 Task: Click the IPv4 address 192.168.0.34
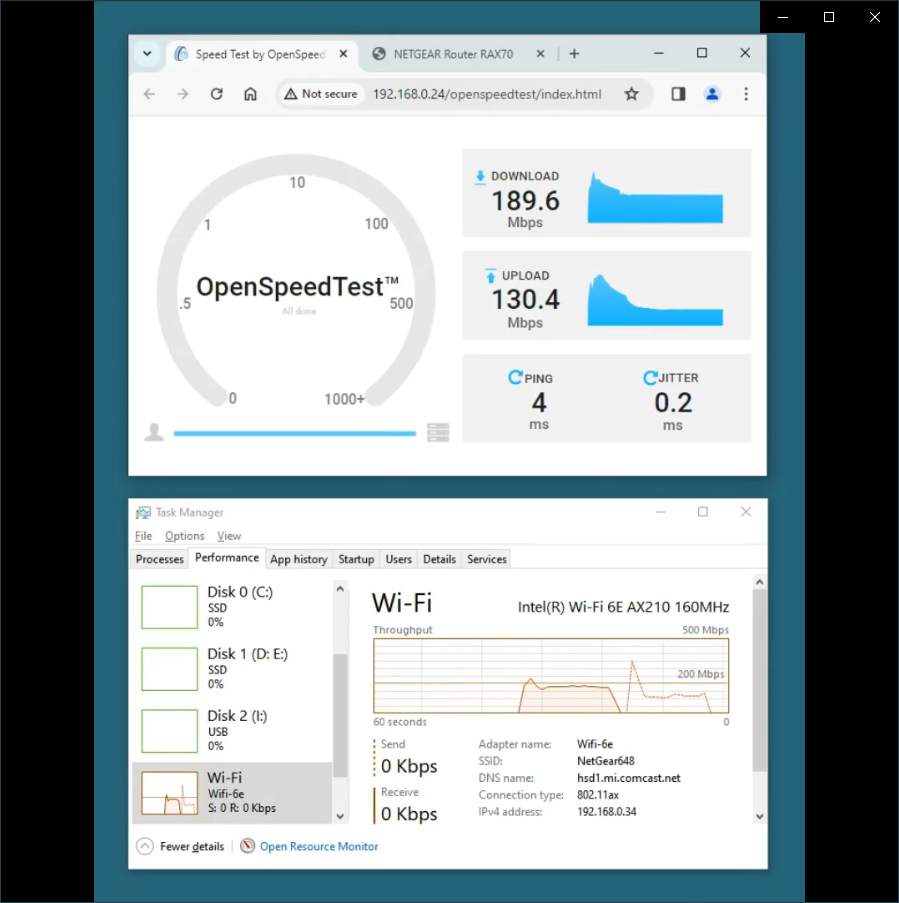click(x=607, y=811)
